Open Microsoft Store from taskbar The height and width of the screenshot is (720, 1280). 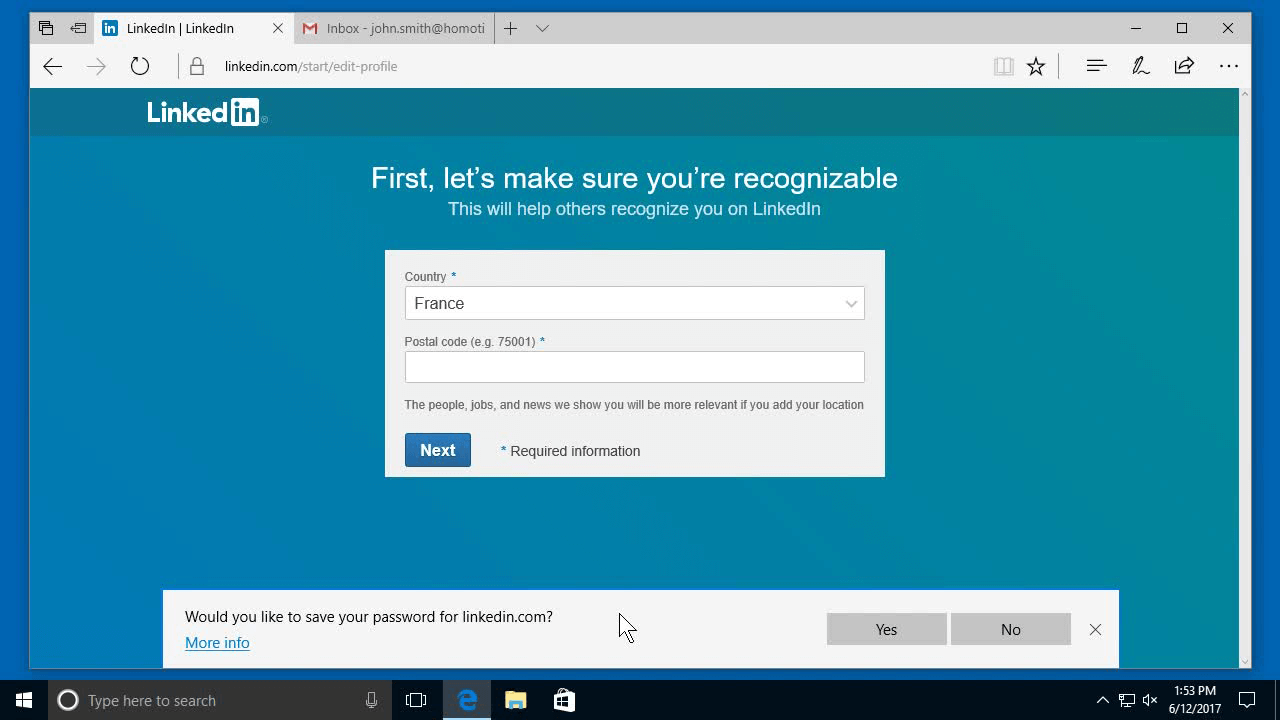564,700
